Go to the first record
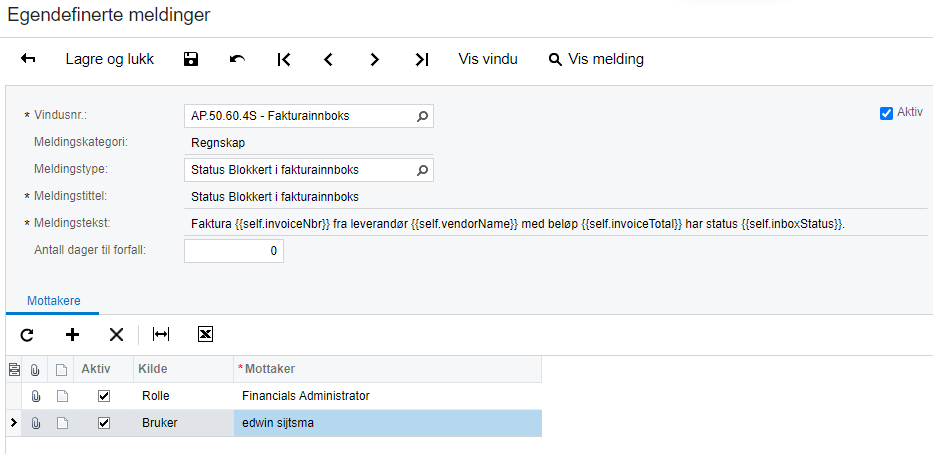 point(284,60)
